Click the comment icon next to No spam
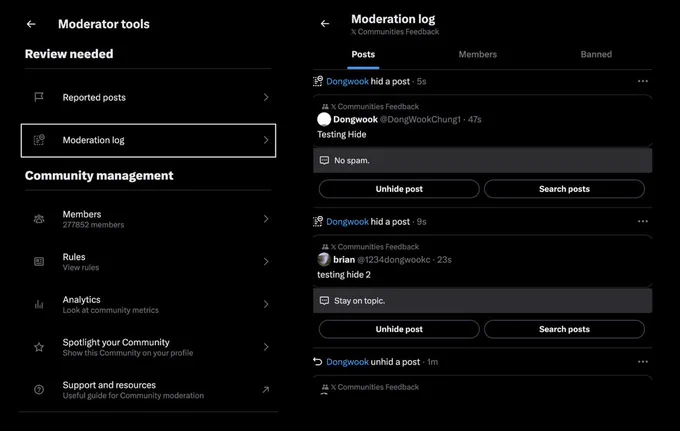 click(x=324, y=160)
